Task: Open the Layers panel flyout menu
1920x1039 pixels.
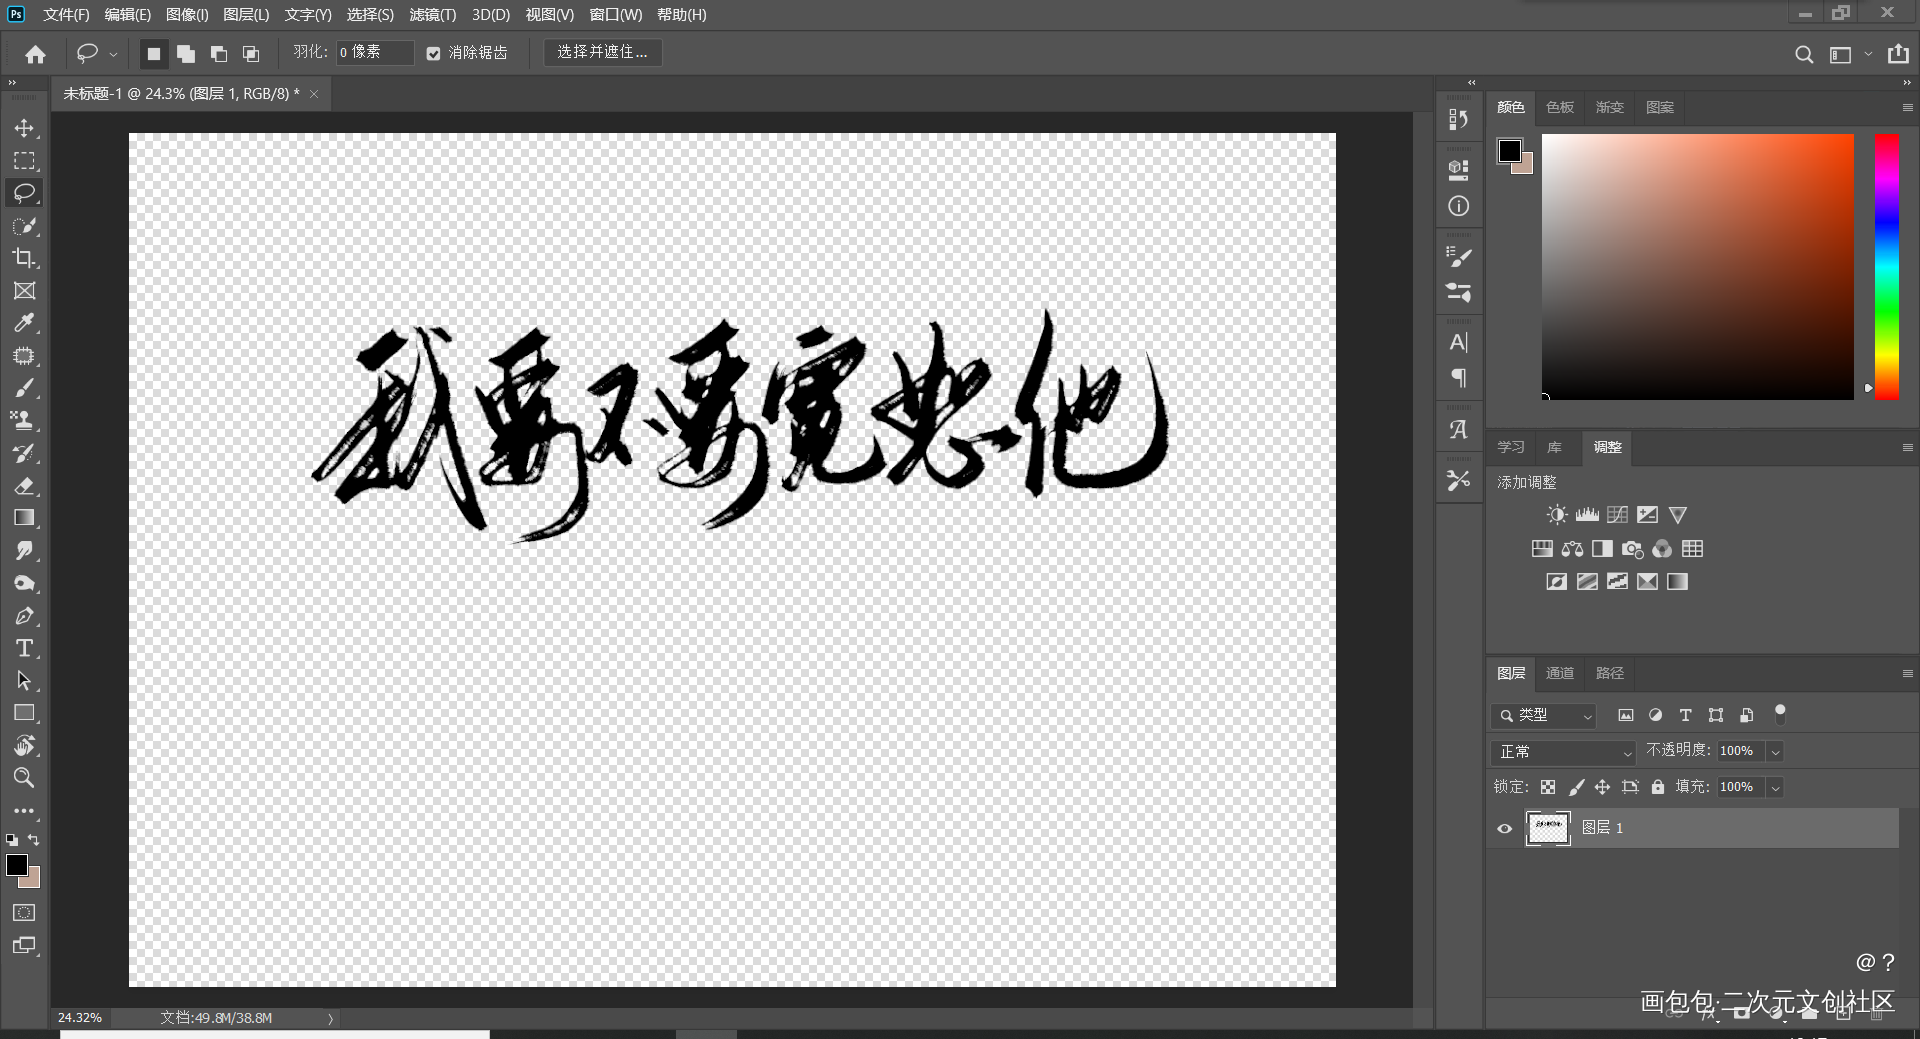Action: (1906, 673)
